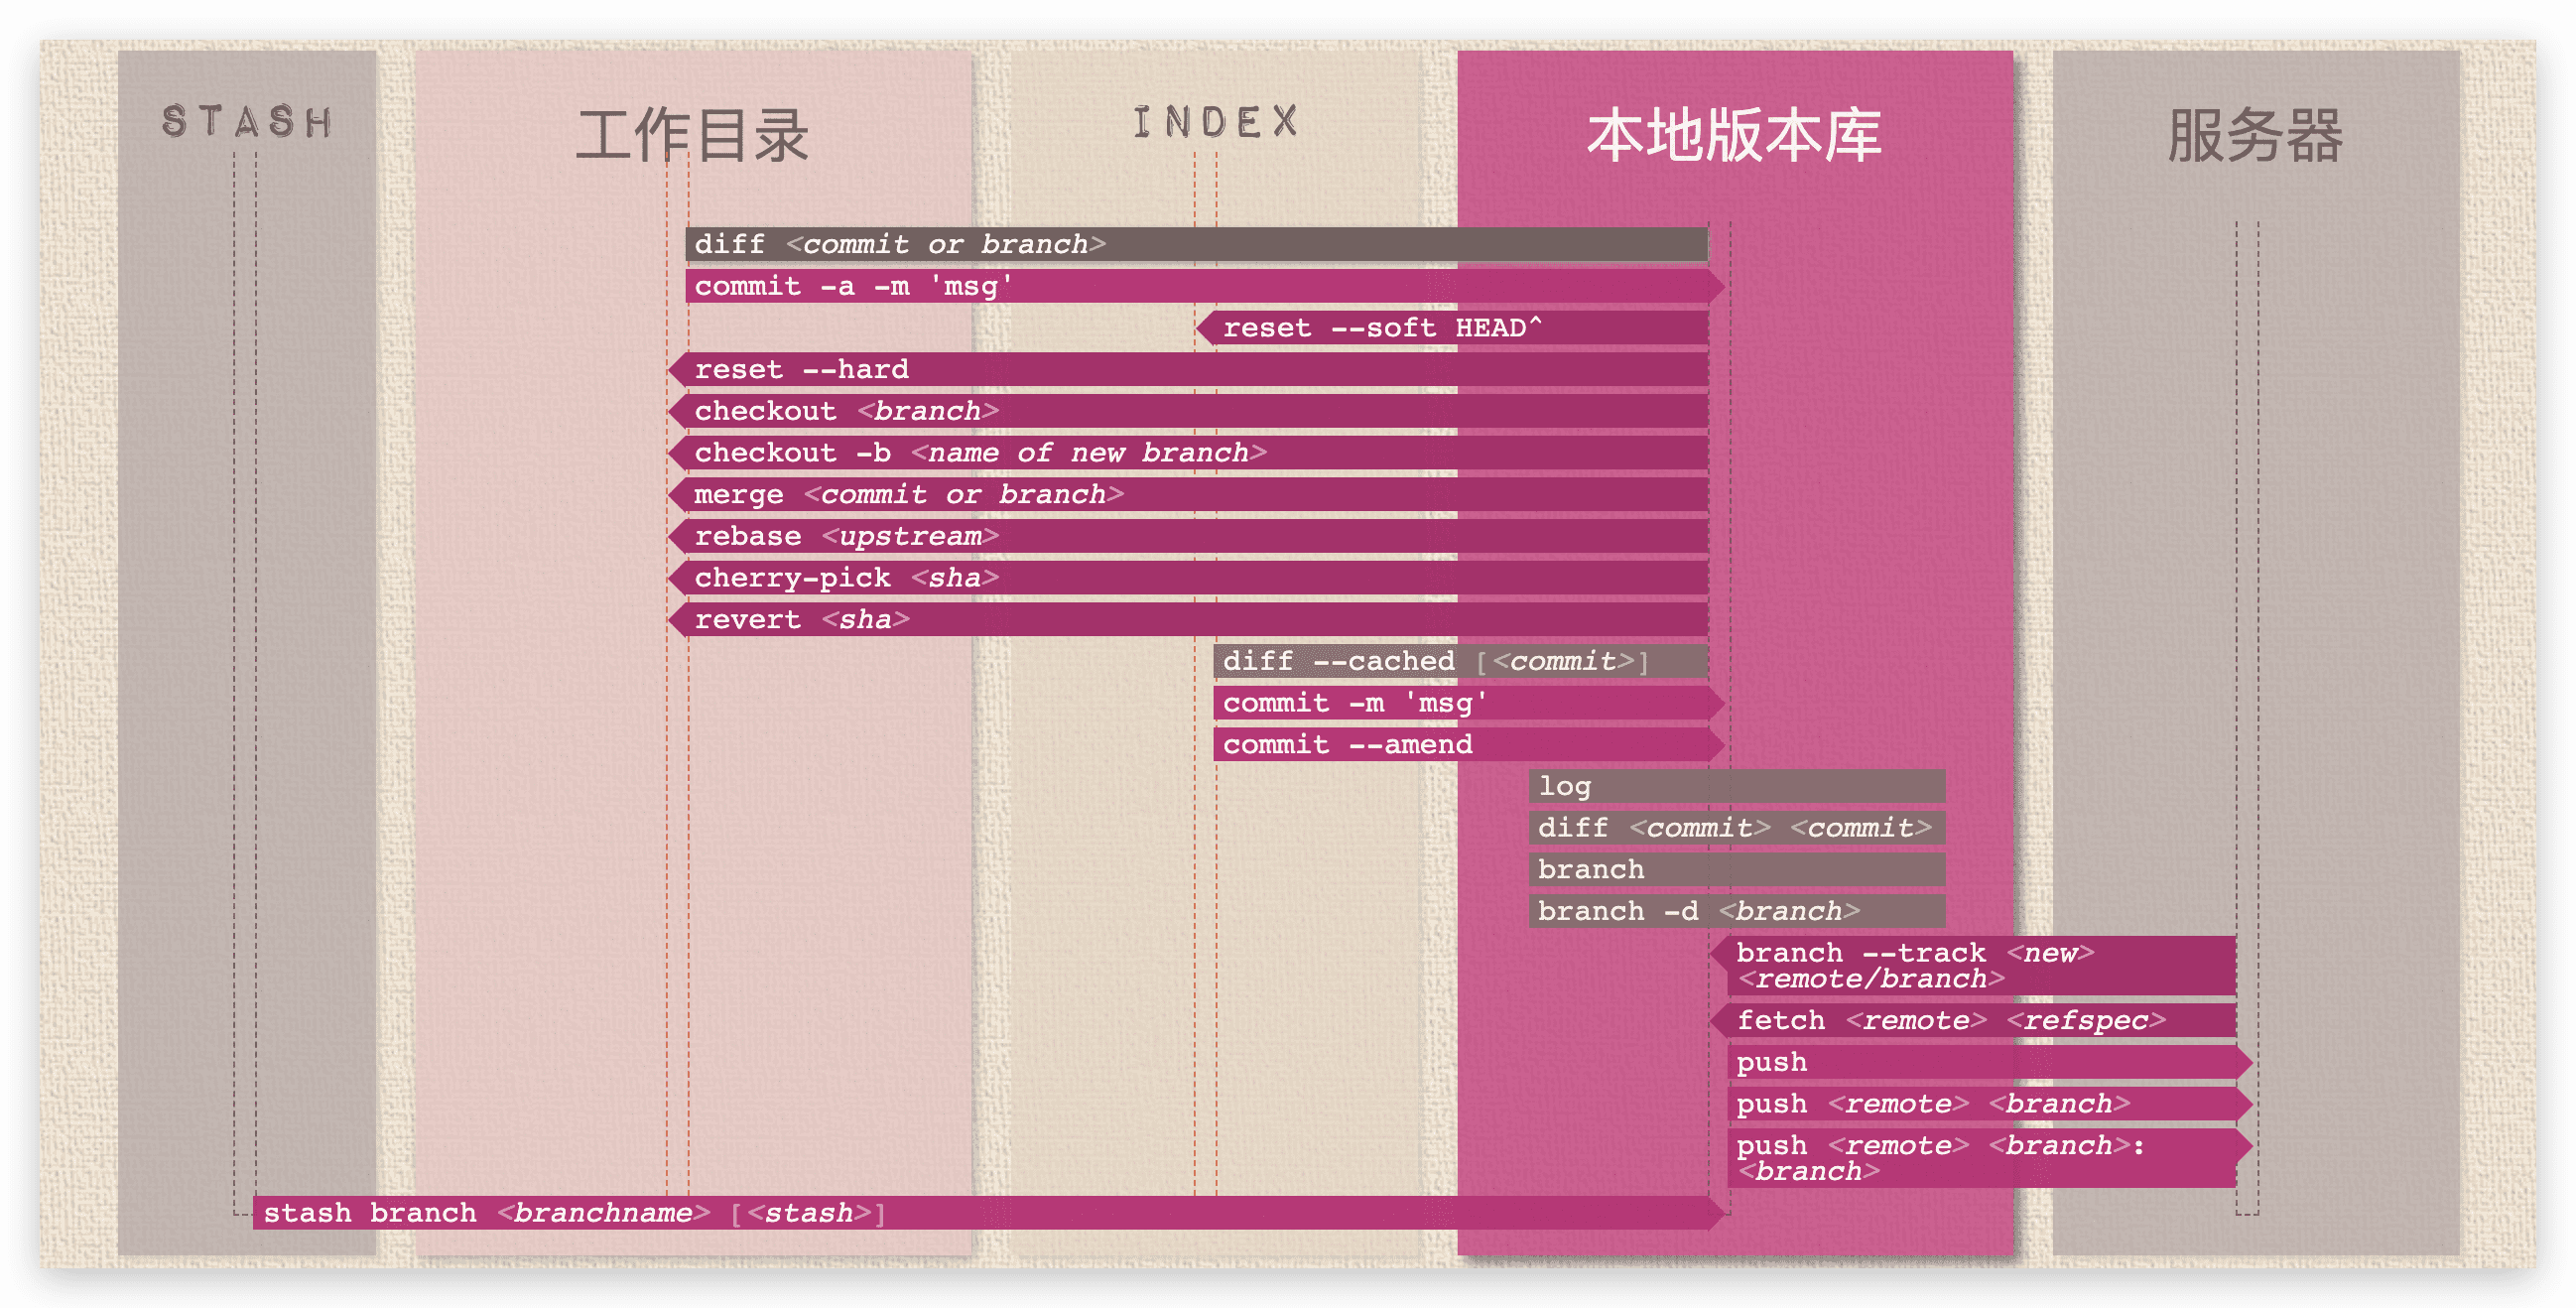Choose 'push <remote> <branch>:<branch>' command

tap(1990, 1158)
